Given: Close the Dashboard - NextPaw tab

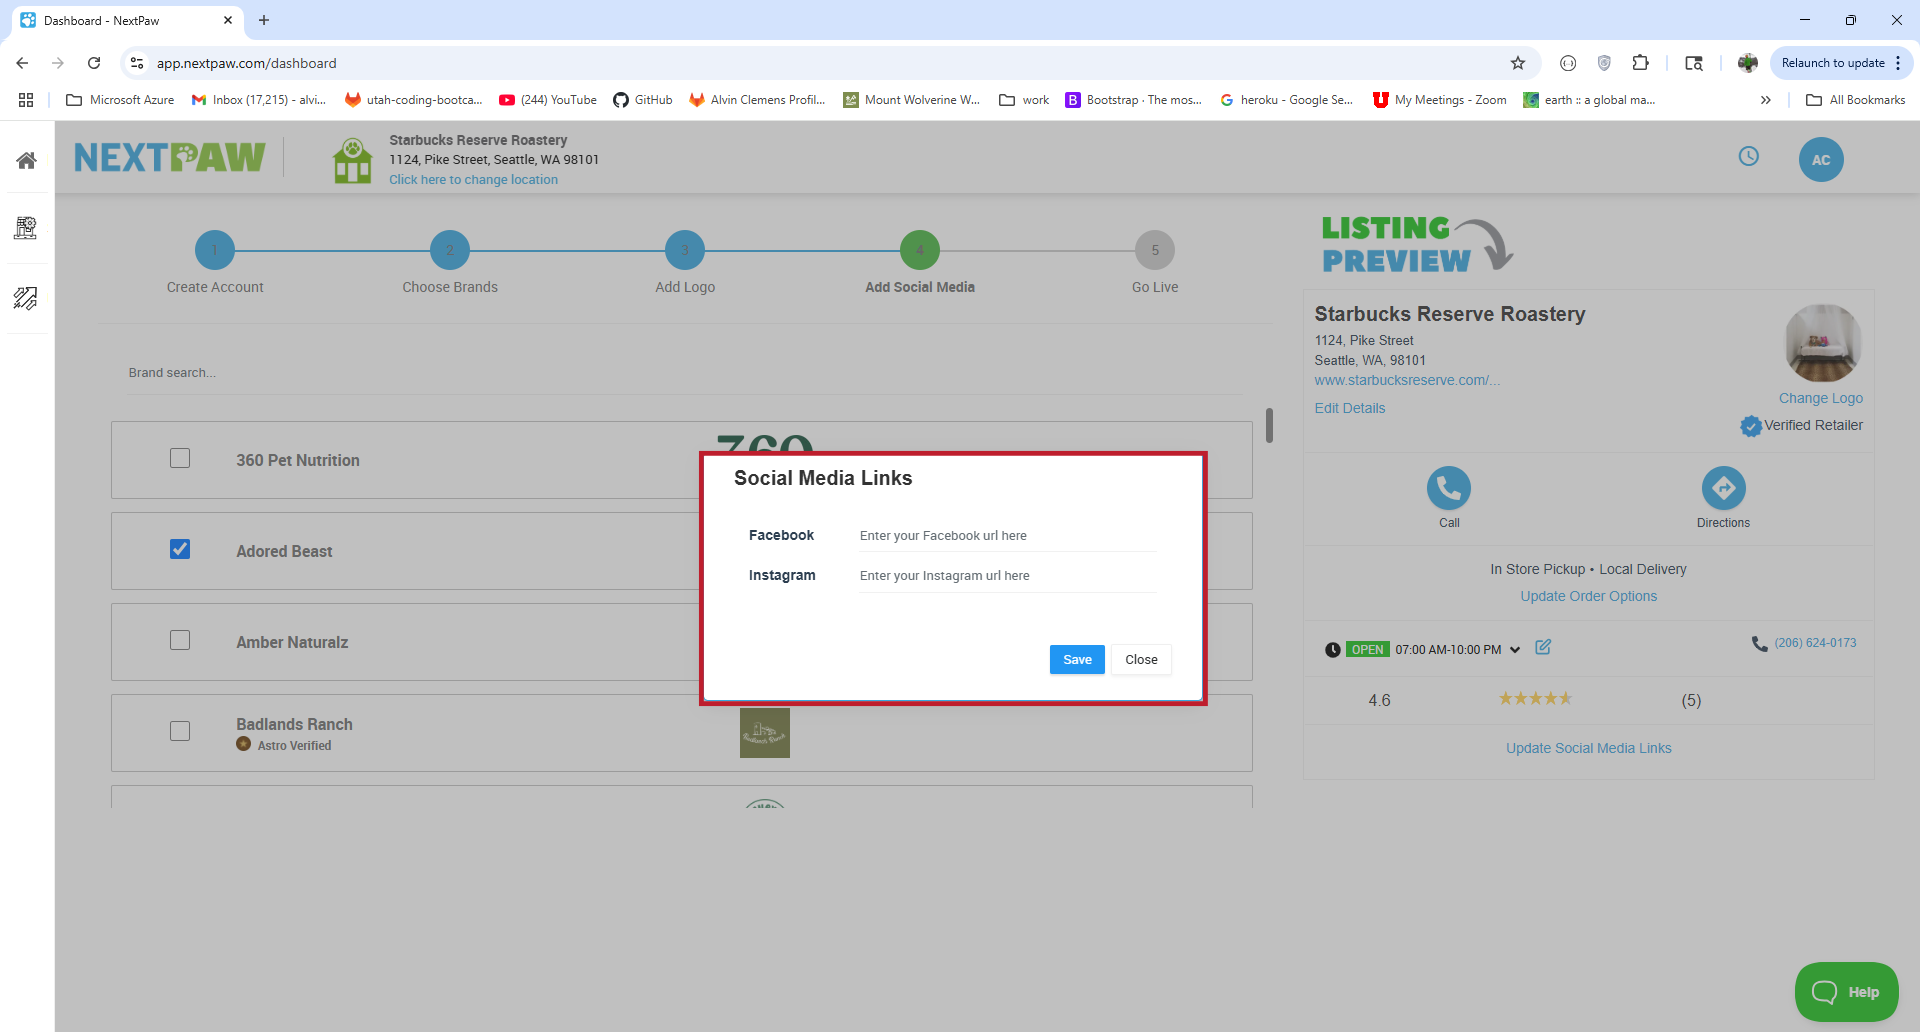Looking at the screenshot, I should (228, 20).
